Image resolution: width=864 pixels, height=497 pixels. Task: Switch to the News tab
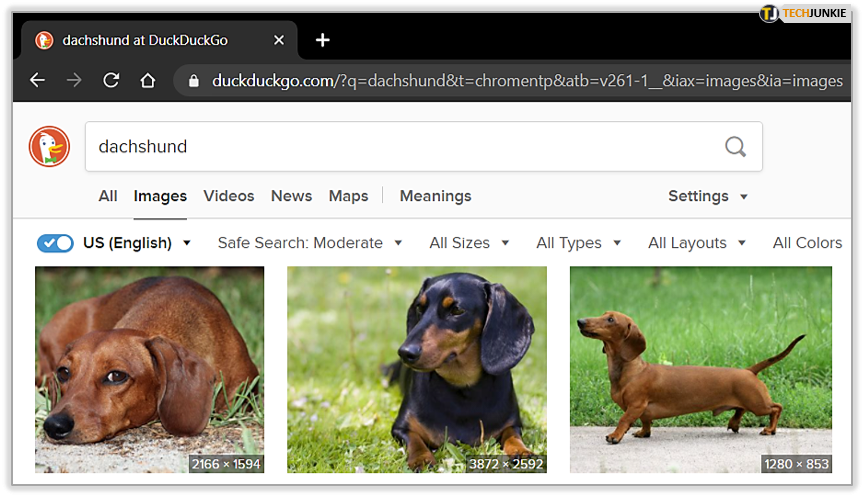(x=291, y=196)
